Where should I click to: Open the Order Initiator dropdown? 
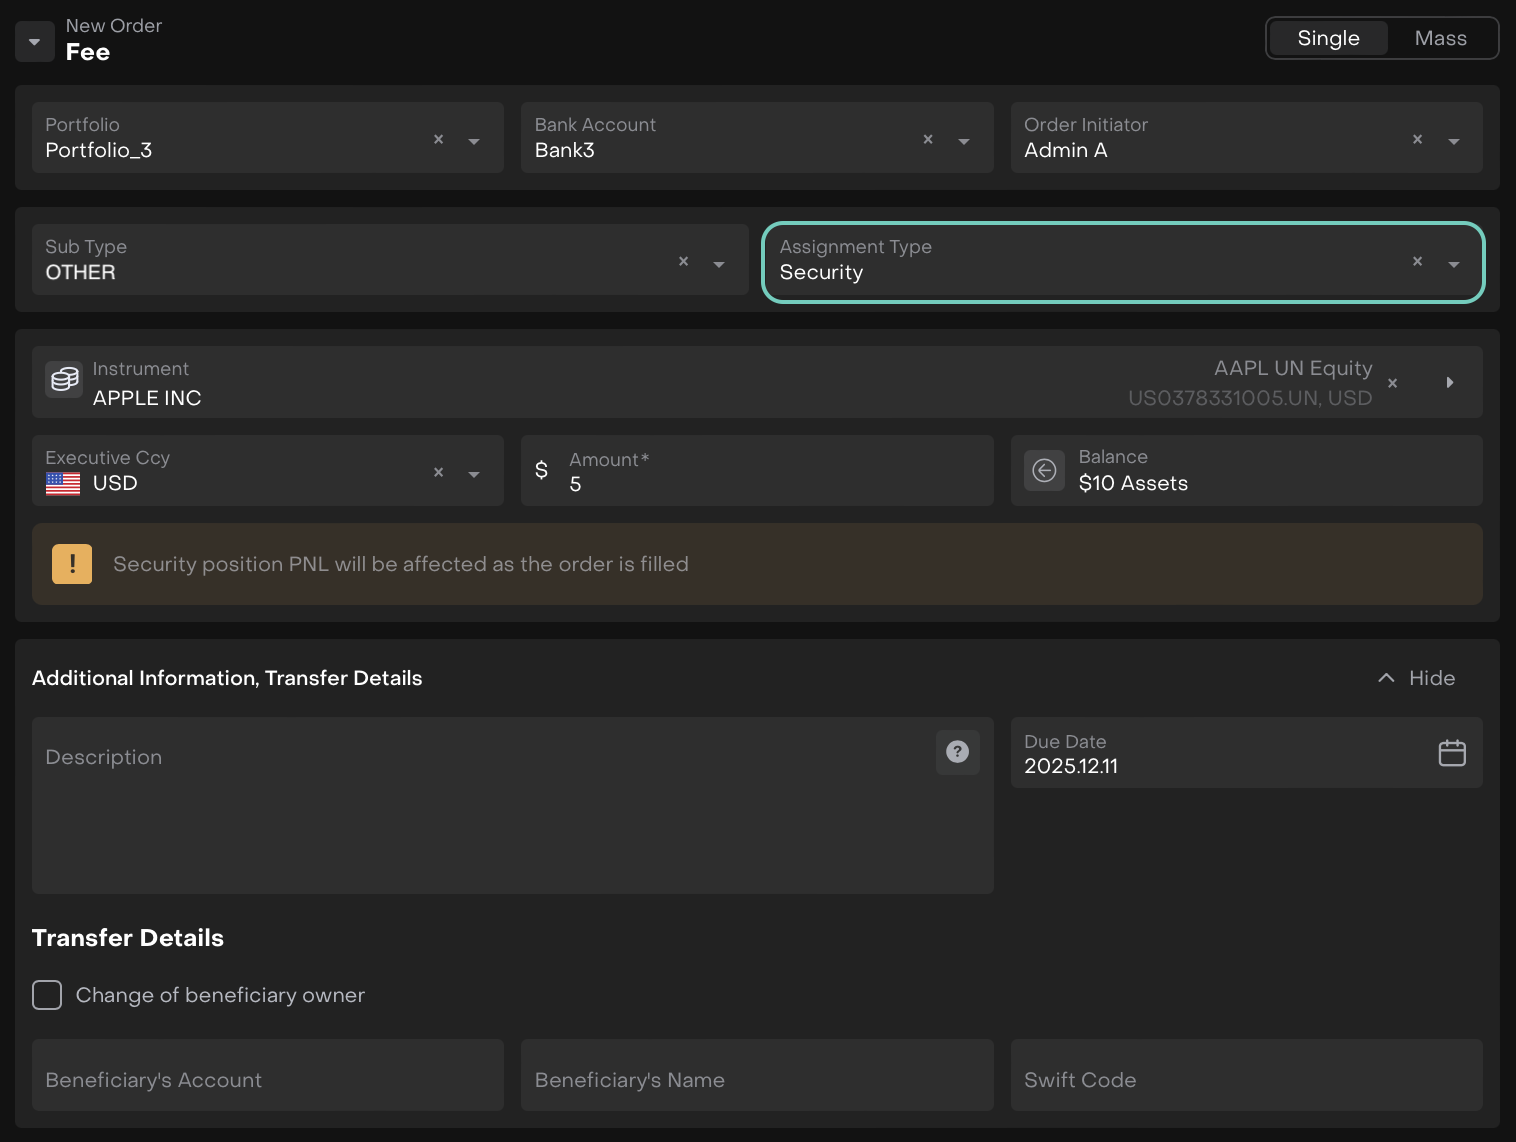[x=1454, y=141]
